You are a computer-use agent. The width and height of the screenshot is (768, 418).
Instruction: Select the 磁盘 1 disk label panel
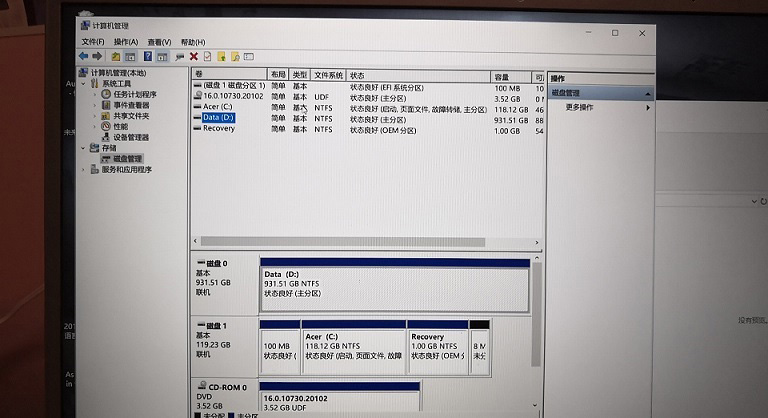(224, 346)
